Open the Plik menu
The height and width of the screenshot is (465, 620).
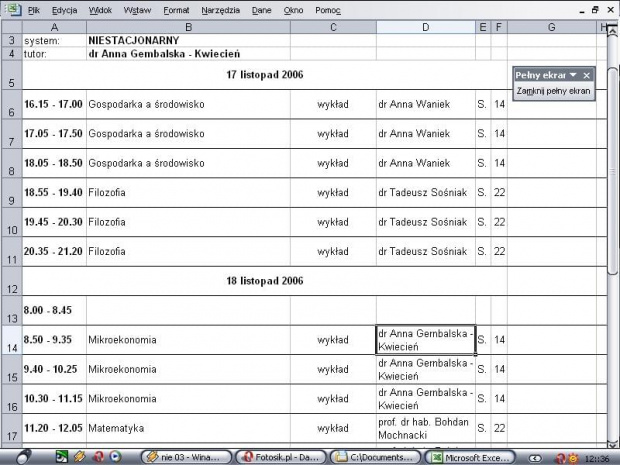pos(34,10)
